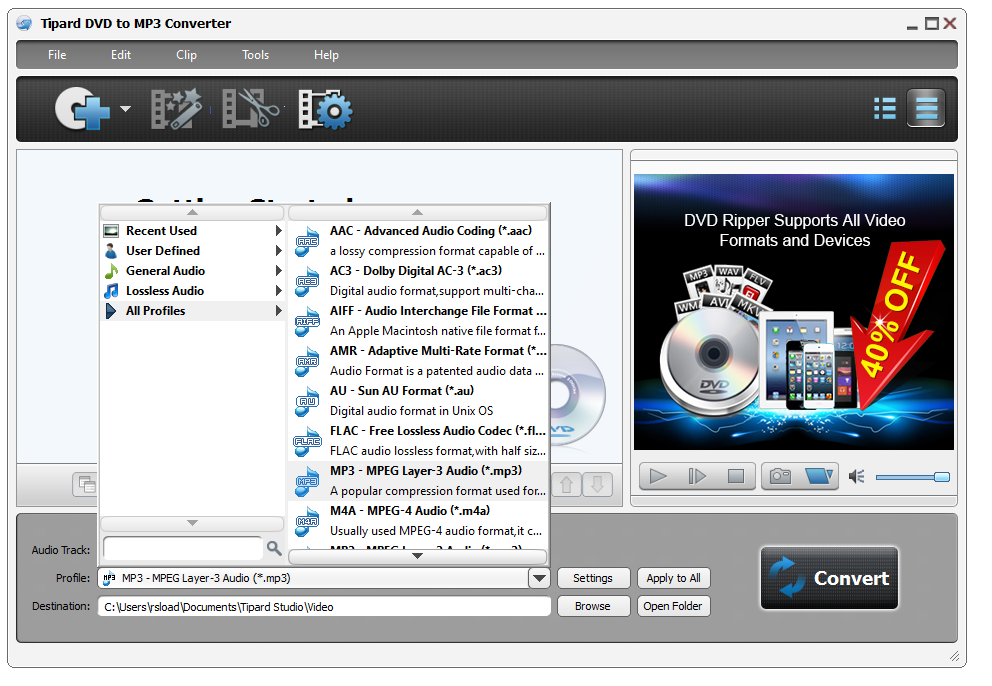The width and height of the screenshot is (992, 686).
Task: Click the format list scroll-up arrow
Action: coord(418,213)
